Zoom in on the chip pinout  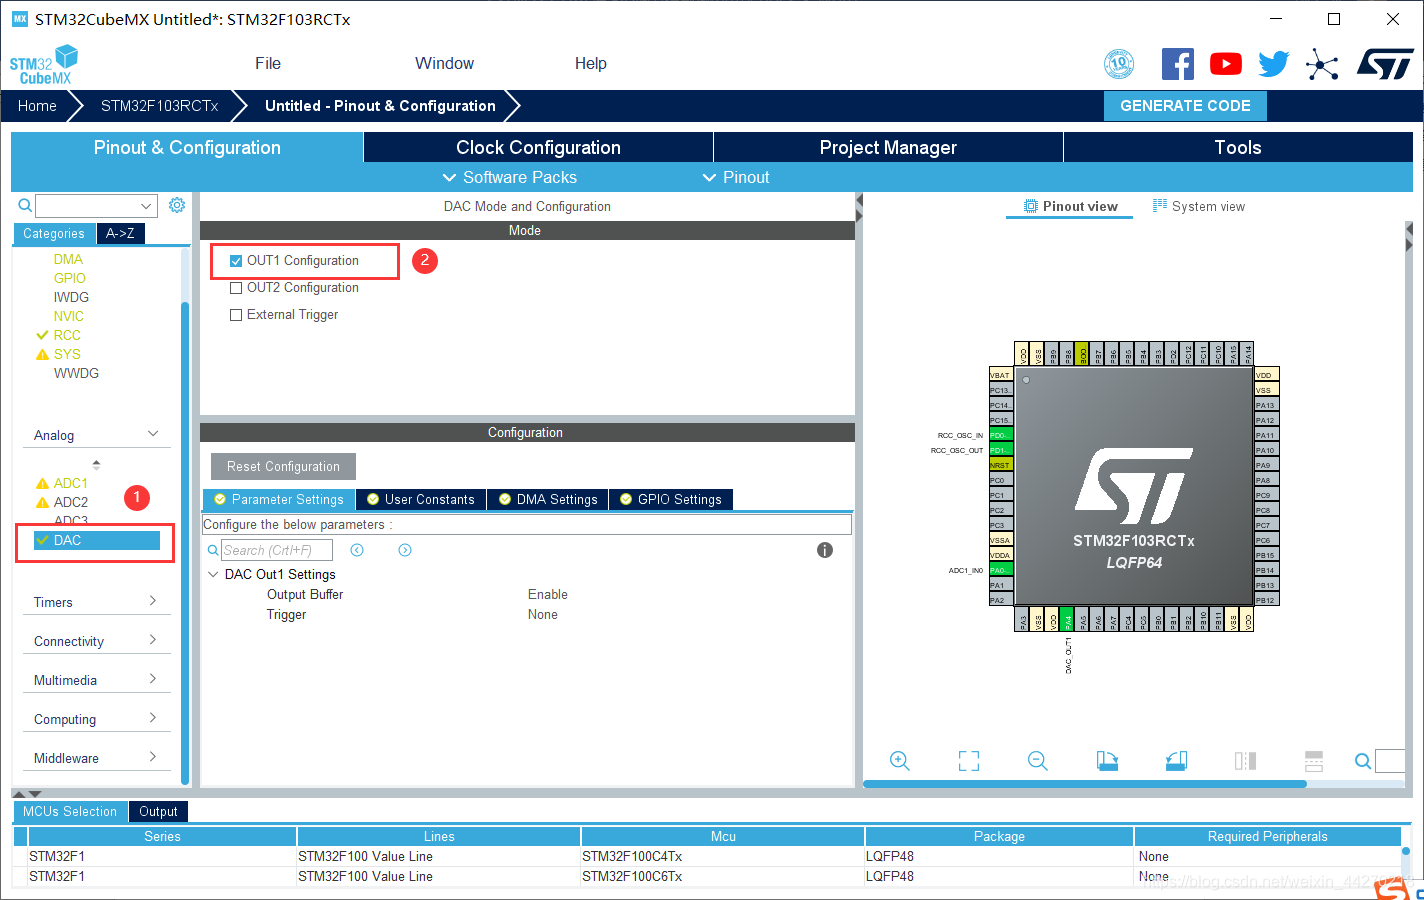[900, 761]
